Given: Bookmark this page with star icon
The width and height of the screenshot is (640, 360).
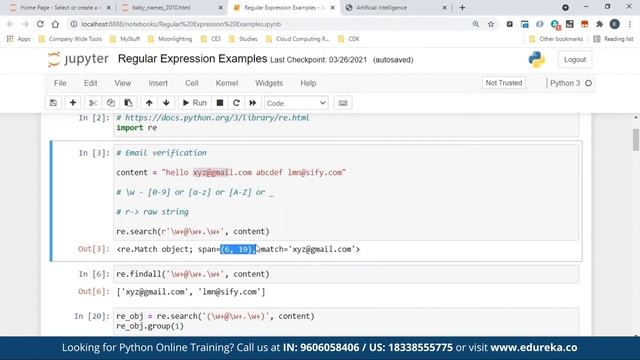Looking at the screenshot, I should tap(491, 24).
